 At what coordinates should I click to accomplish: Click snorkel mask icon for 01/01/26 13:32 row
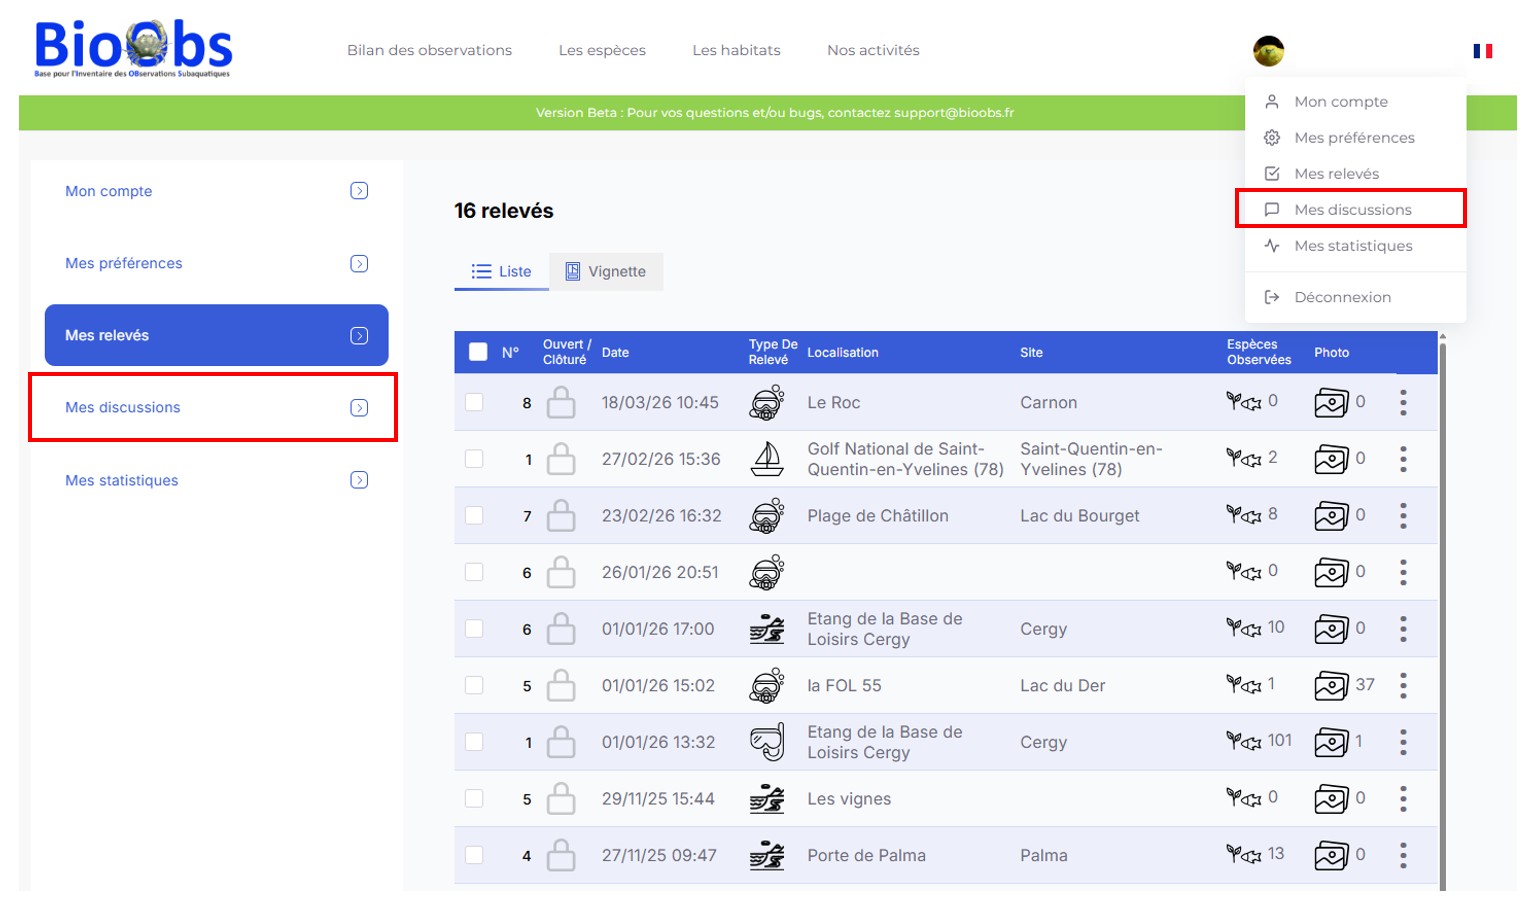(767, 742)
